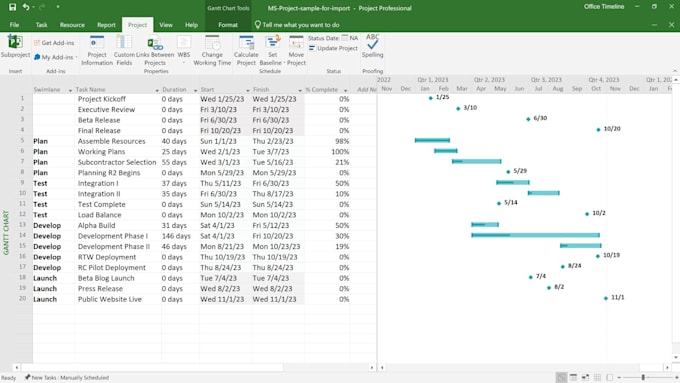This screenshot has height=383, width=680.
Task: Click the Office Timeline account name
Action: (604, 7)
